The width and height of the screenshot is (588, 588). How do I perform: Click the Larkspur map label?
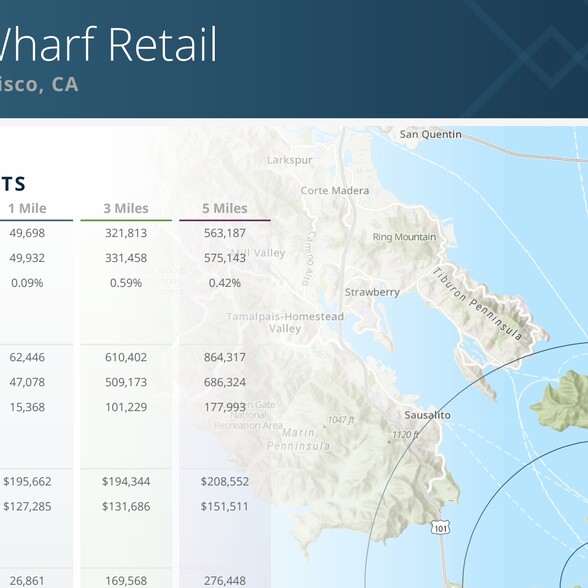[x=290, y=160]
